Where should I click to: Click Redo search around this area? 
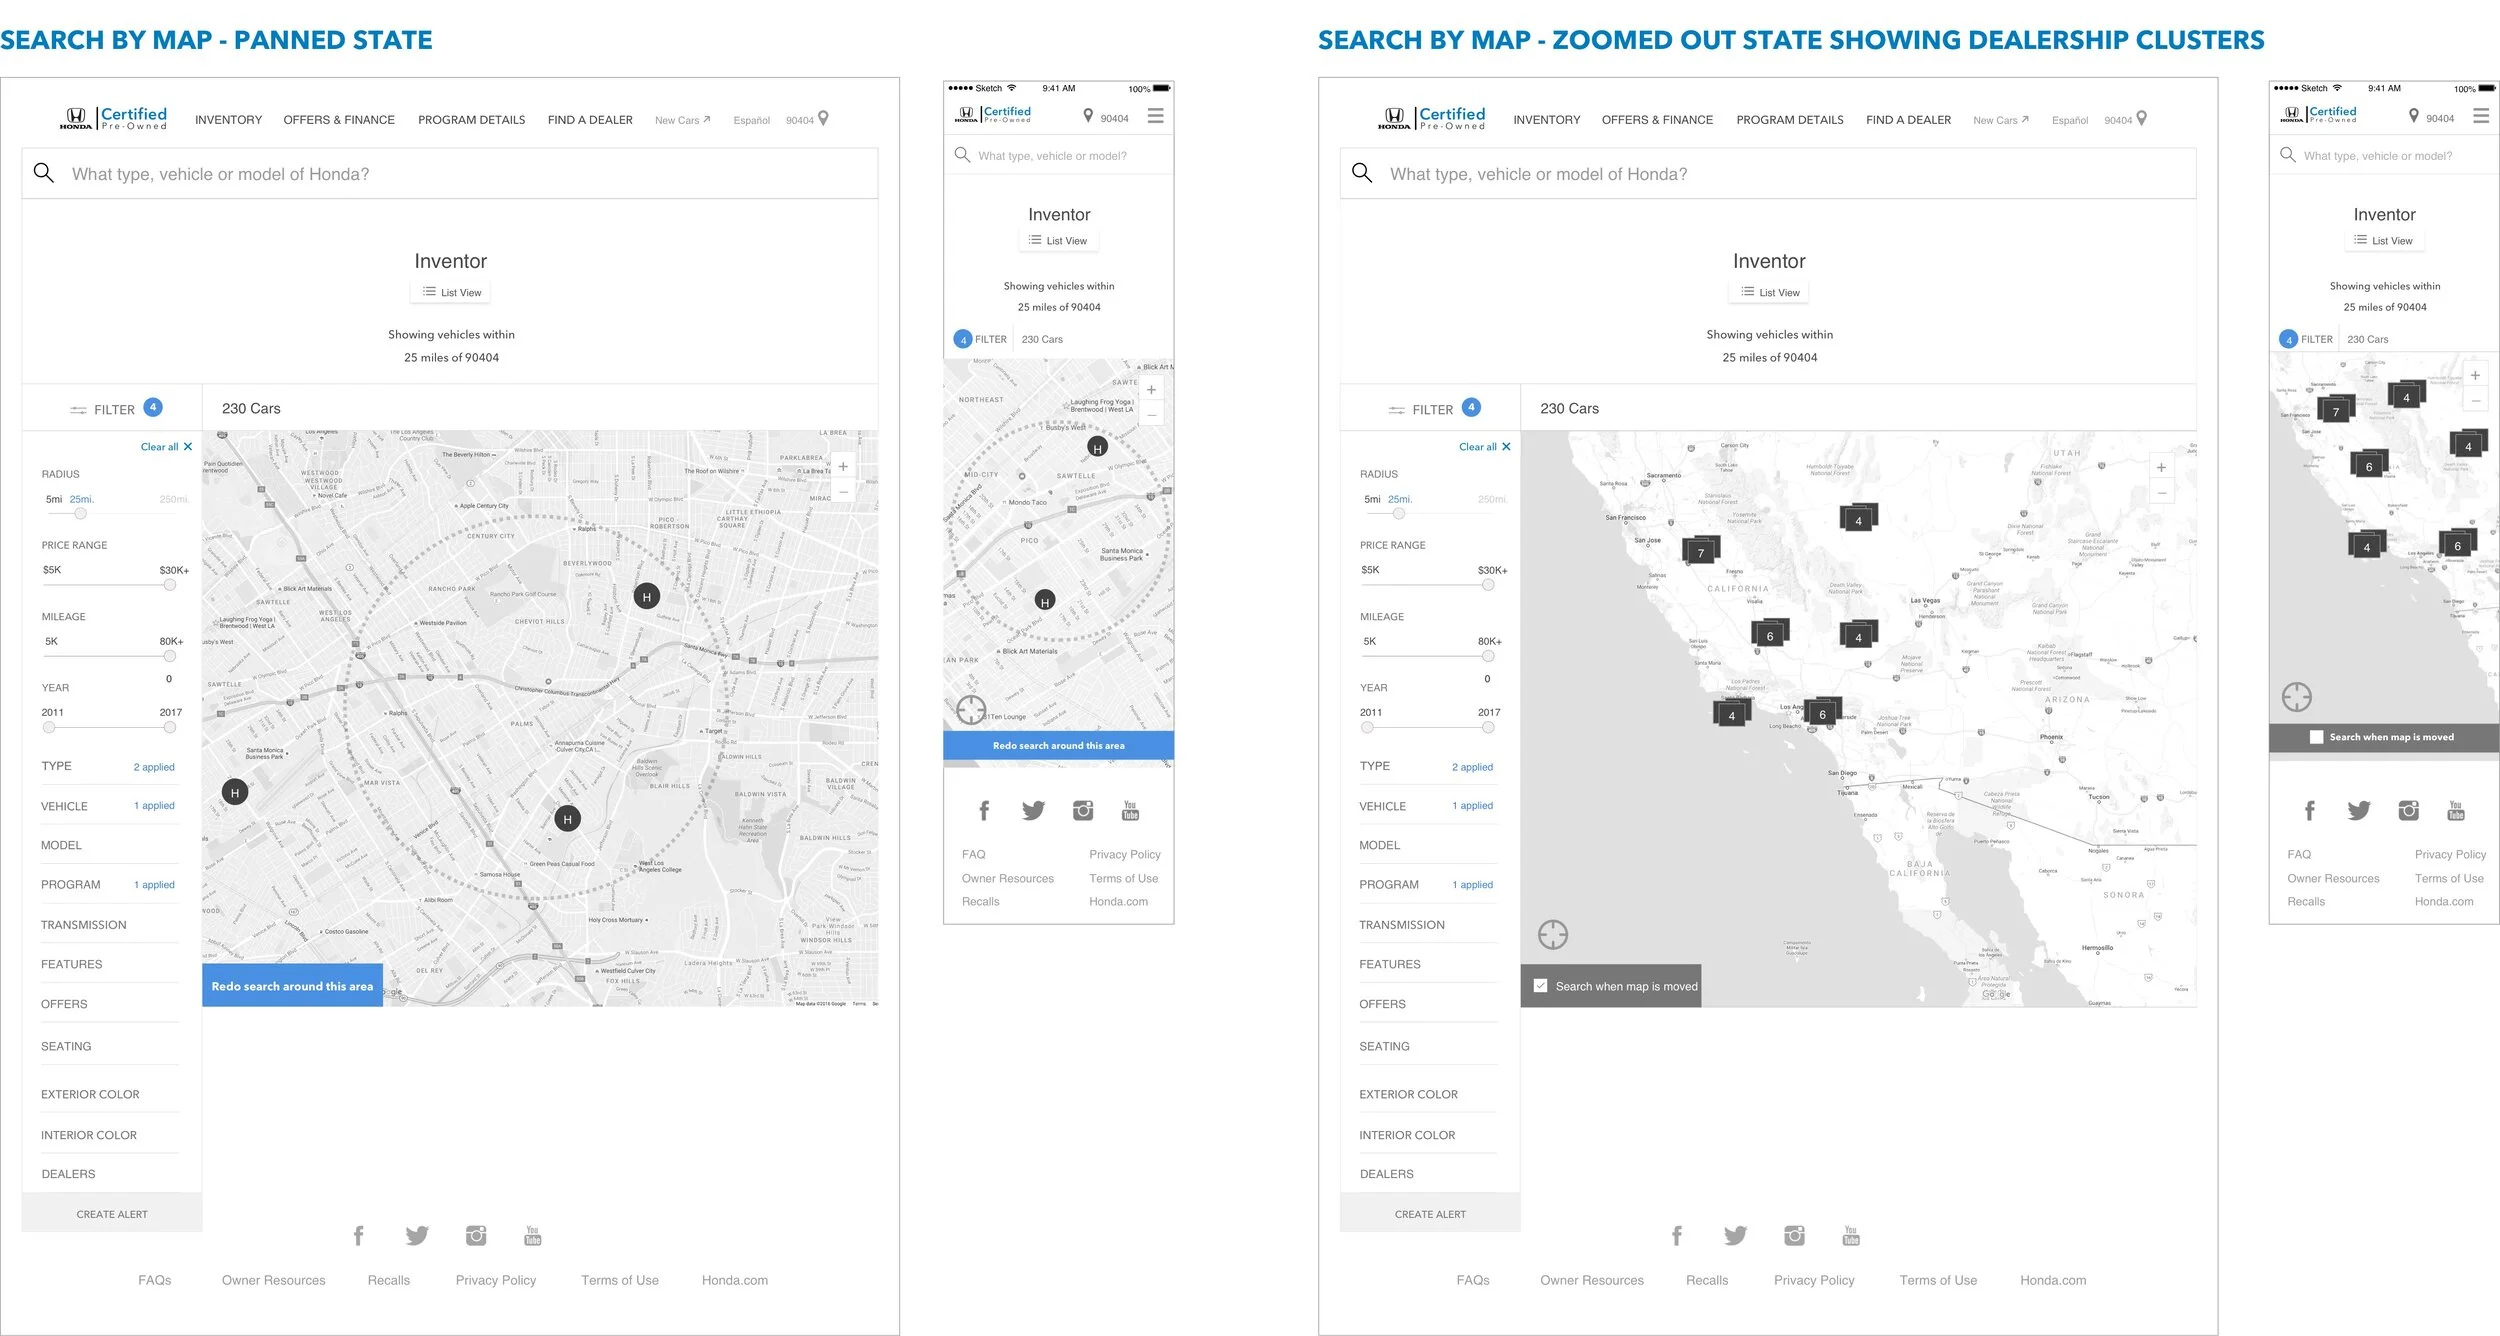coord(292,985)
